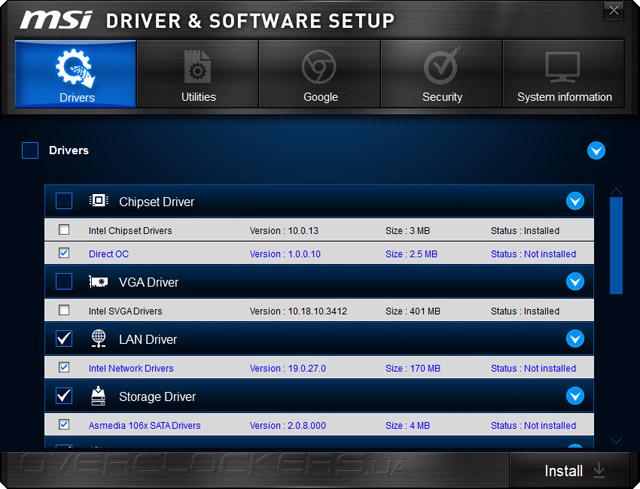This screenshot has height=489, width=640.
Task: Click Version : 19.0.27.0 text
Action: (x=288, y=368)
